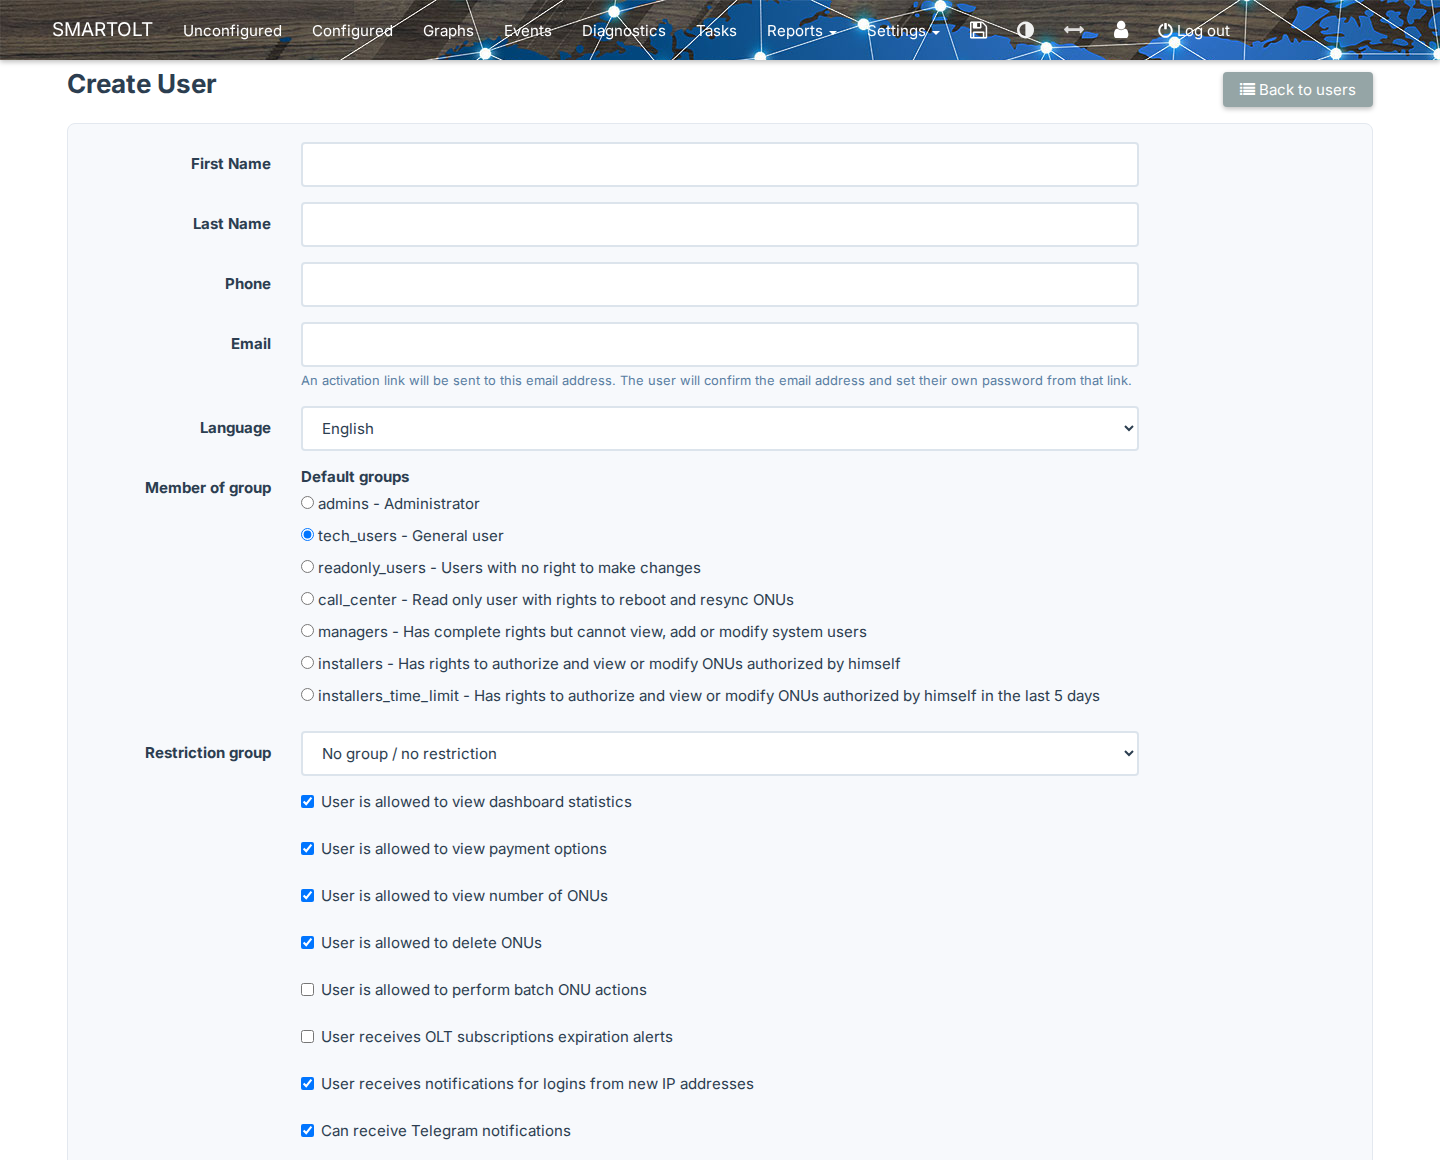Toggle the half-circle contrast theme icon

coord(1025,30)
